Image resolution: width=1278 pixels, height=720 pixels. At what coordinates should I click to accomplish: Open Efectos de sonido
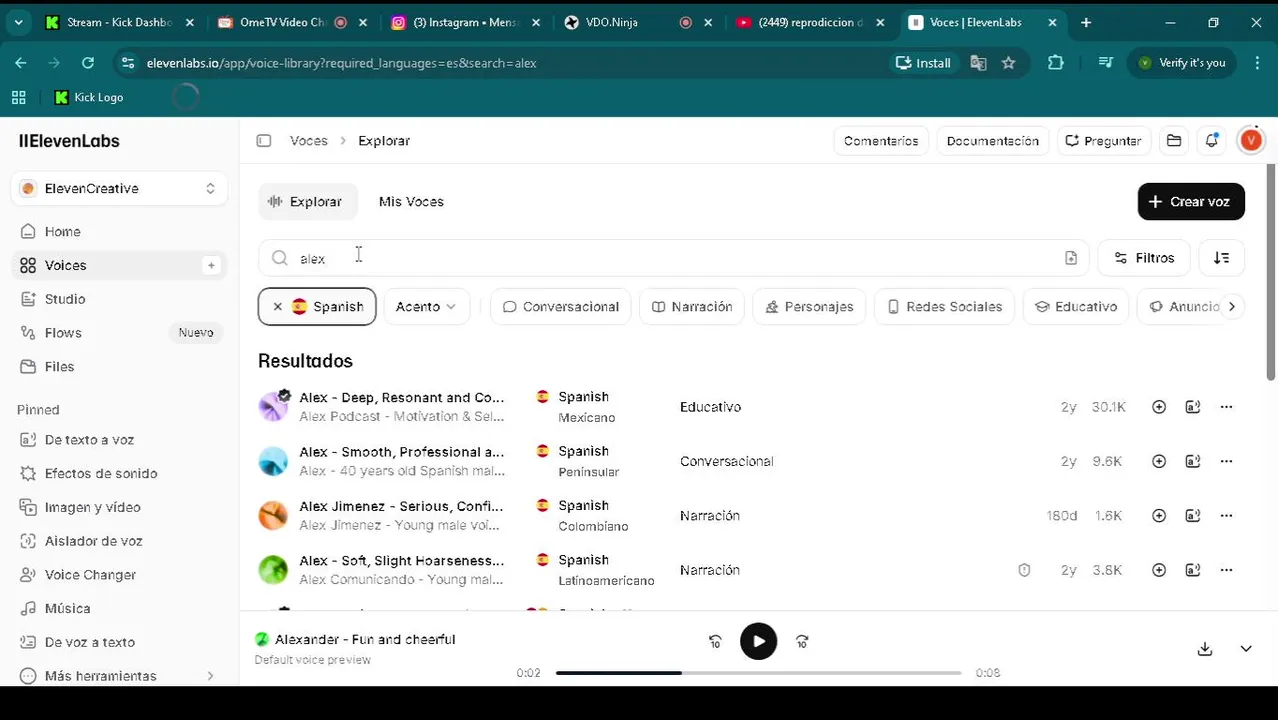pos(119,474)
